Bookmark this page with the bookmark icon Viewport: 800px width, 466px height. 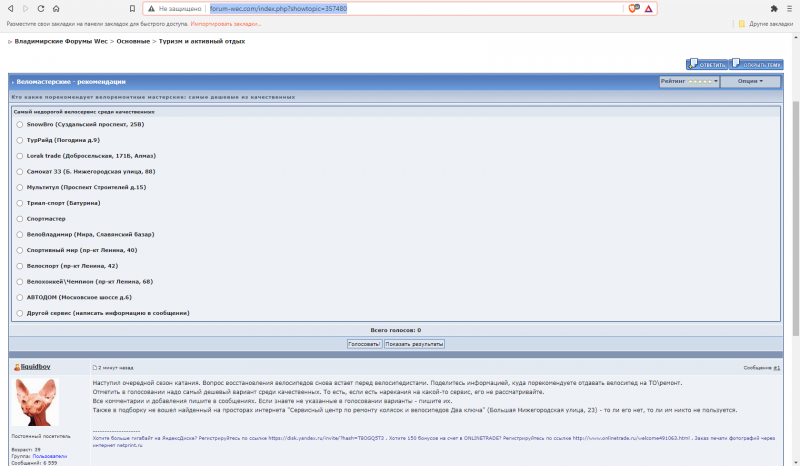point(132,9)
